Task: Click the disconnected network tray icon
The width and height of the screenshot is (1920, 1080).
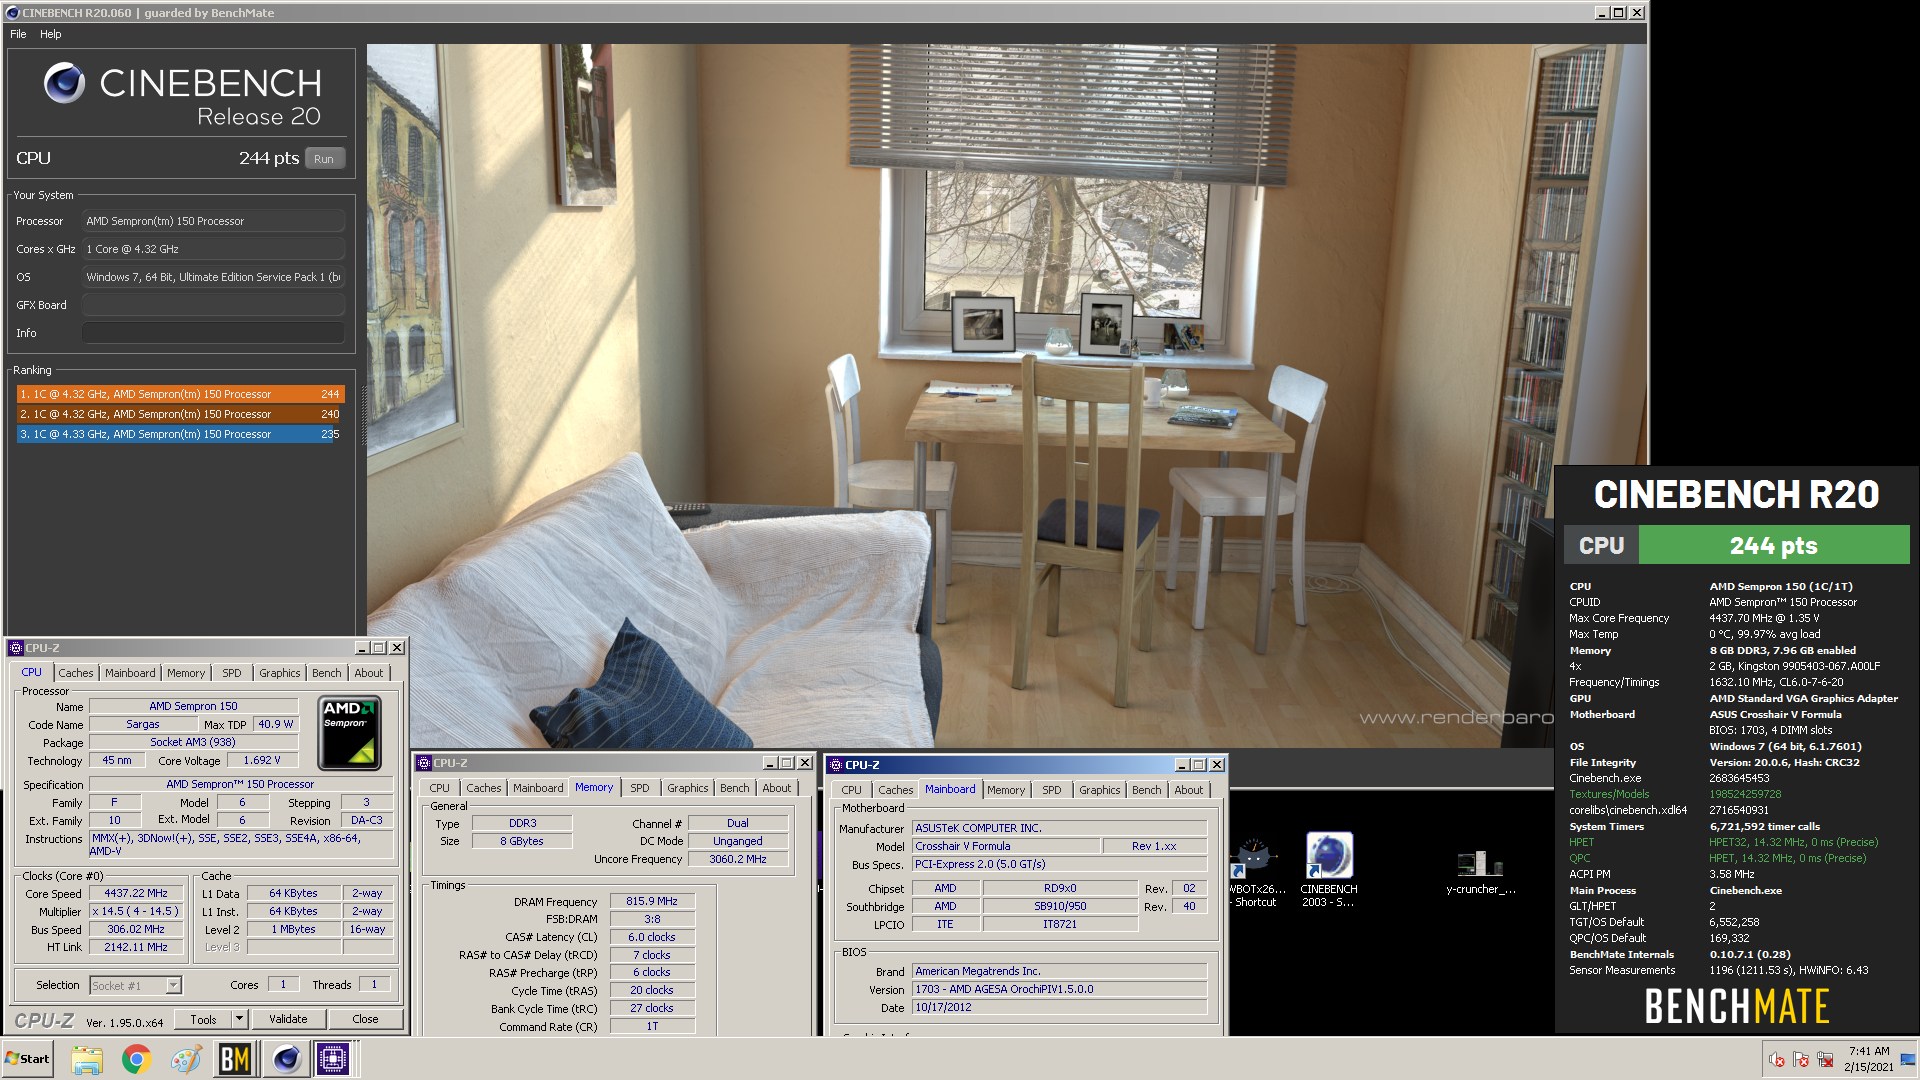Action: [1825, 1060]
